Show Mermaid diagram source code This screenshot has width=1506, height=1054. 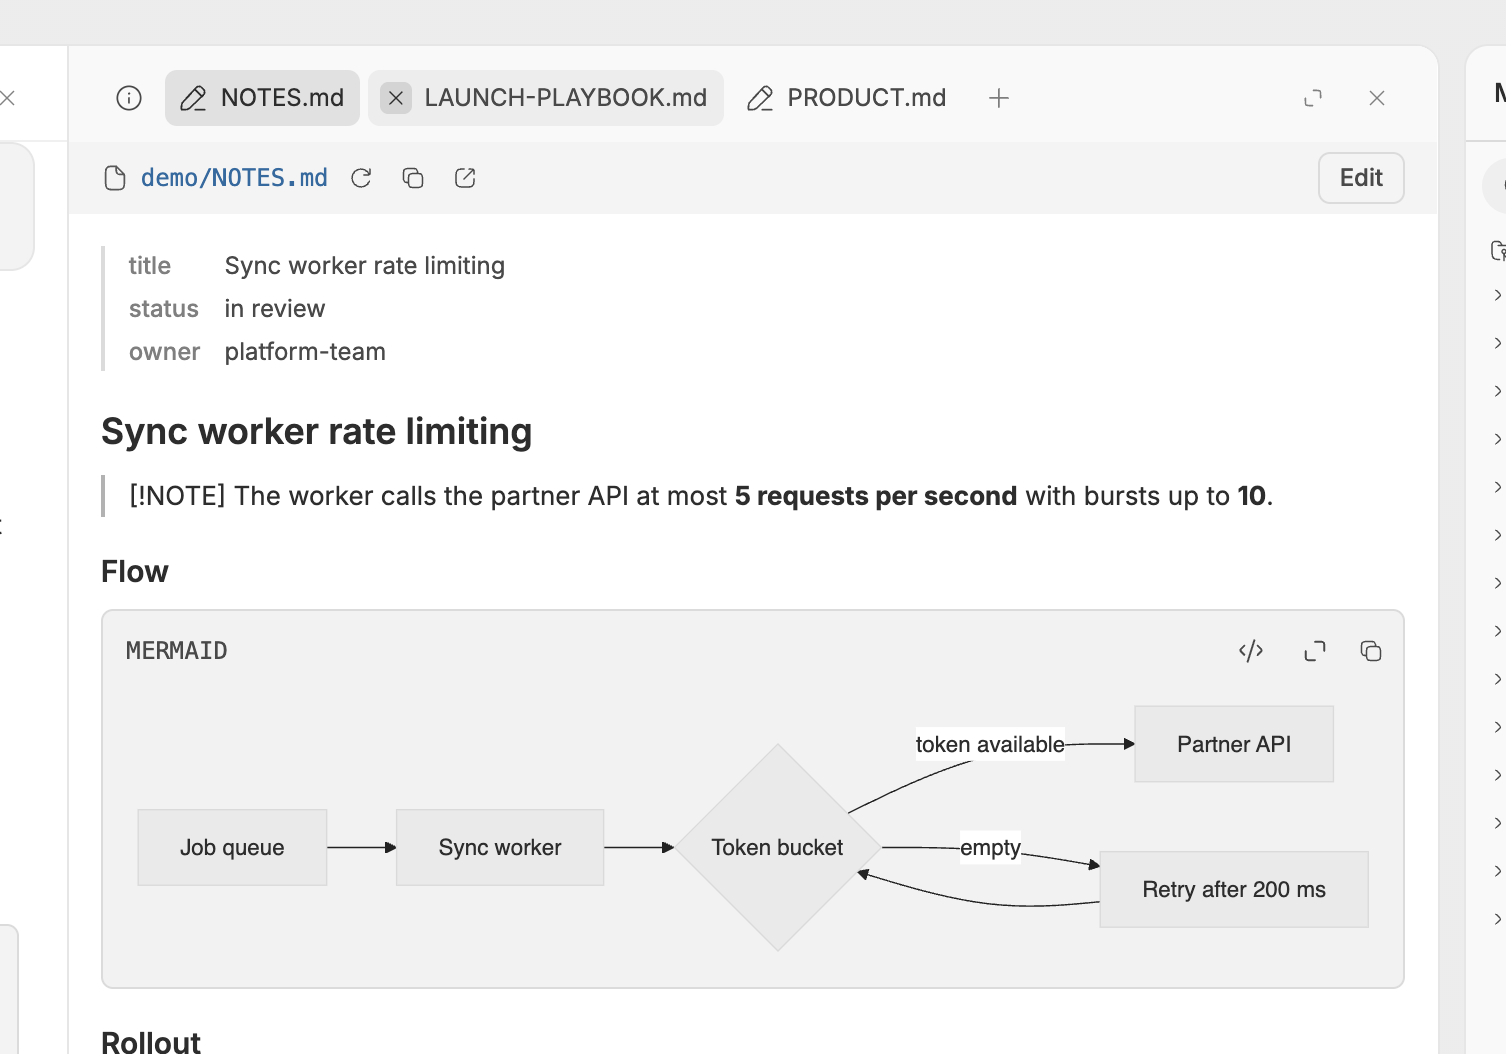point(1251,651)
